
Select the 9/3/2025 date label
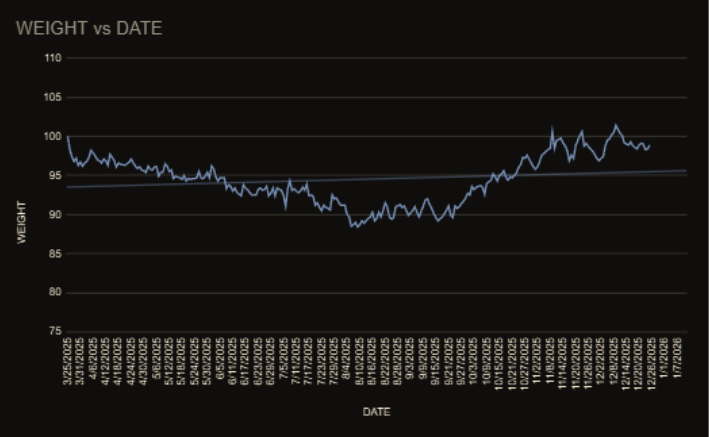[410, 358]
